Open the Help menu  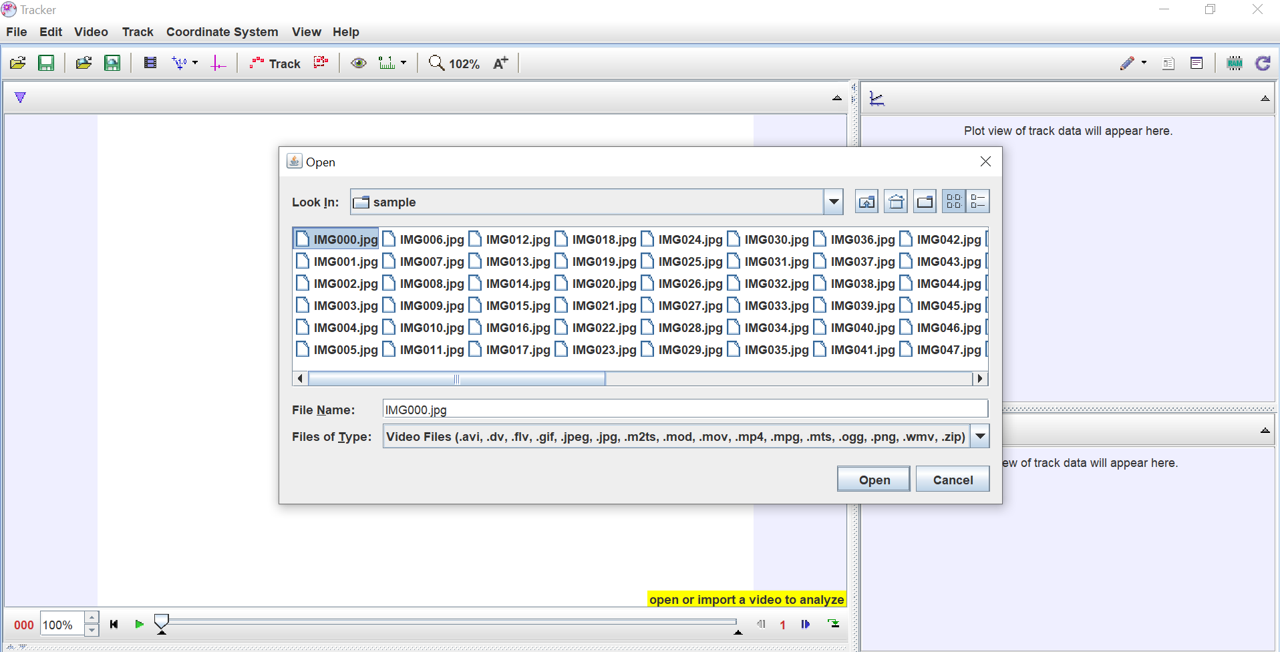pyautogui.click(x=346, y=32)
